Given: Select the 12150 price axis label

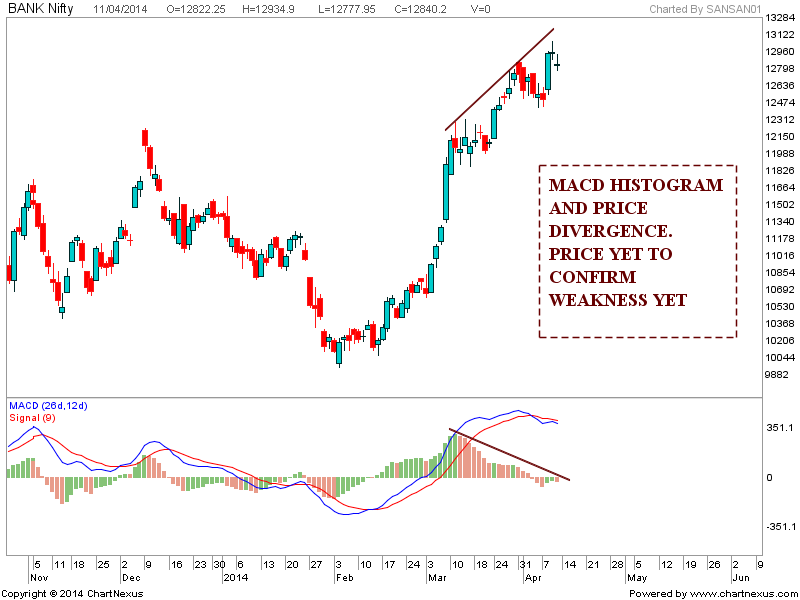Looking at the screenshot, I should 780,136.
